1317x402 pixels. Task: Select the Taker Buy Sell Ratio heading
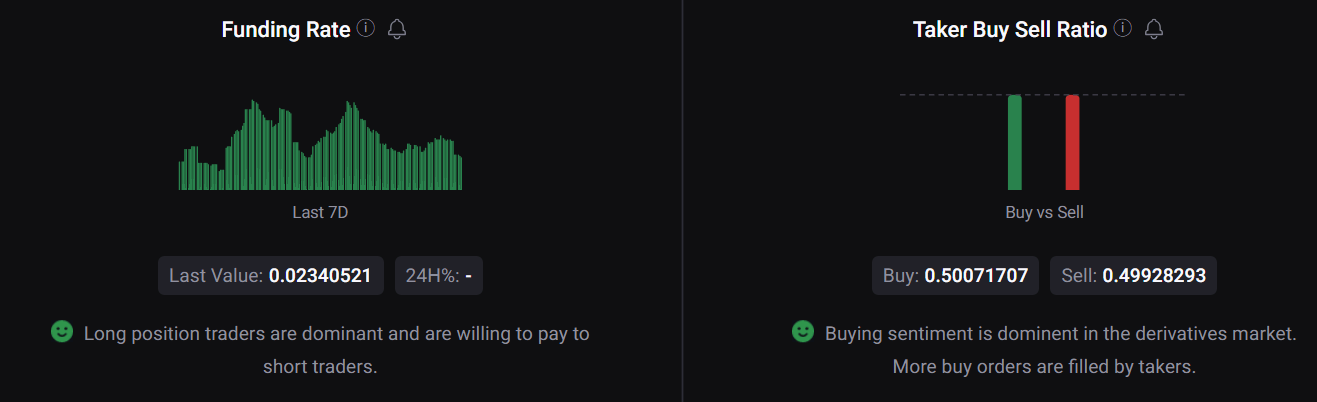[1010, 30]
